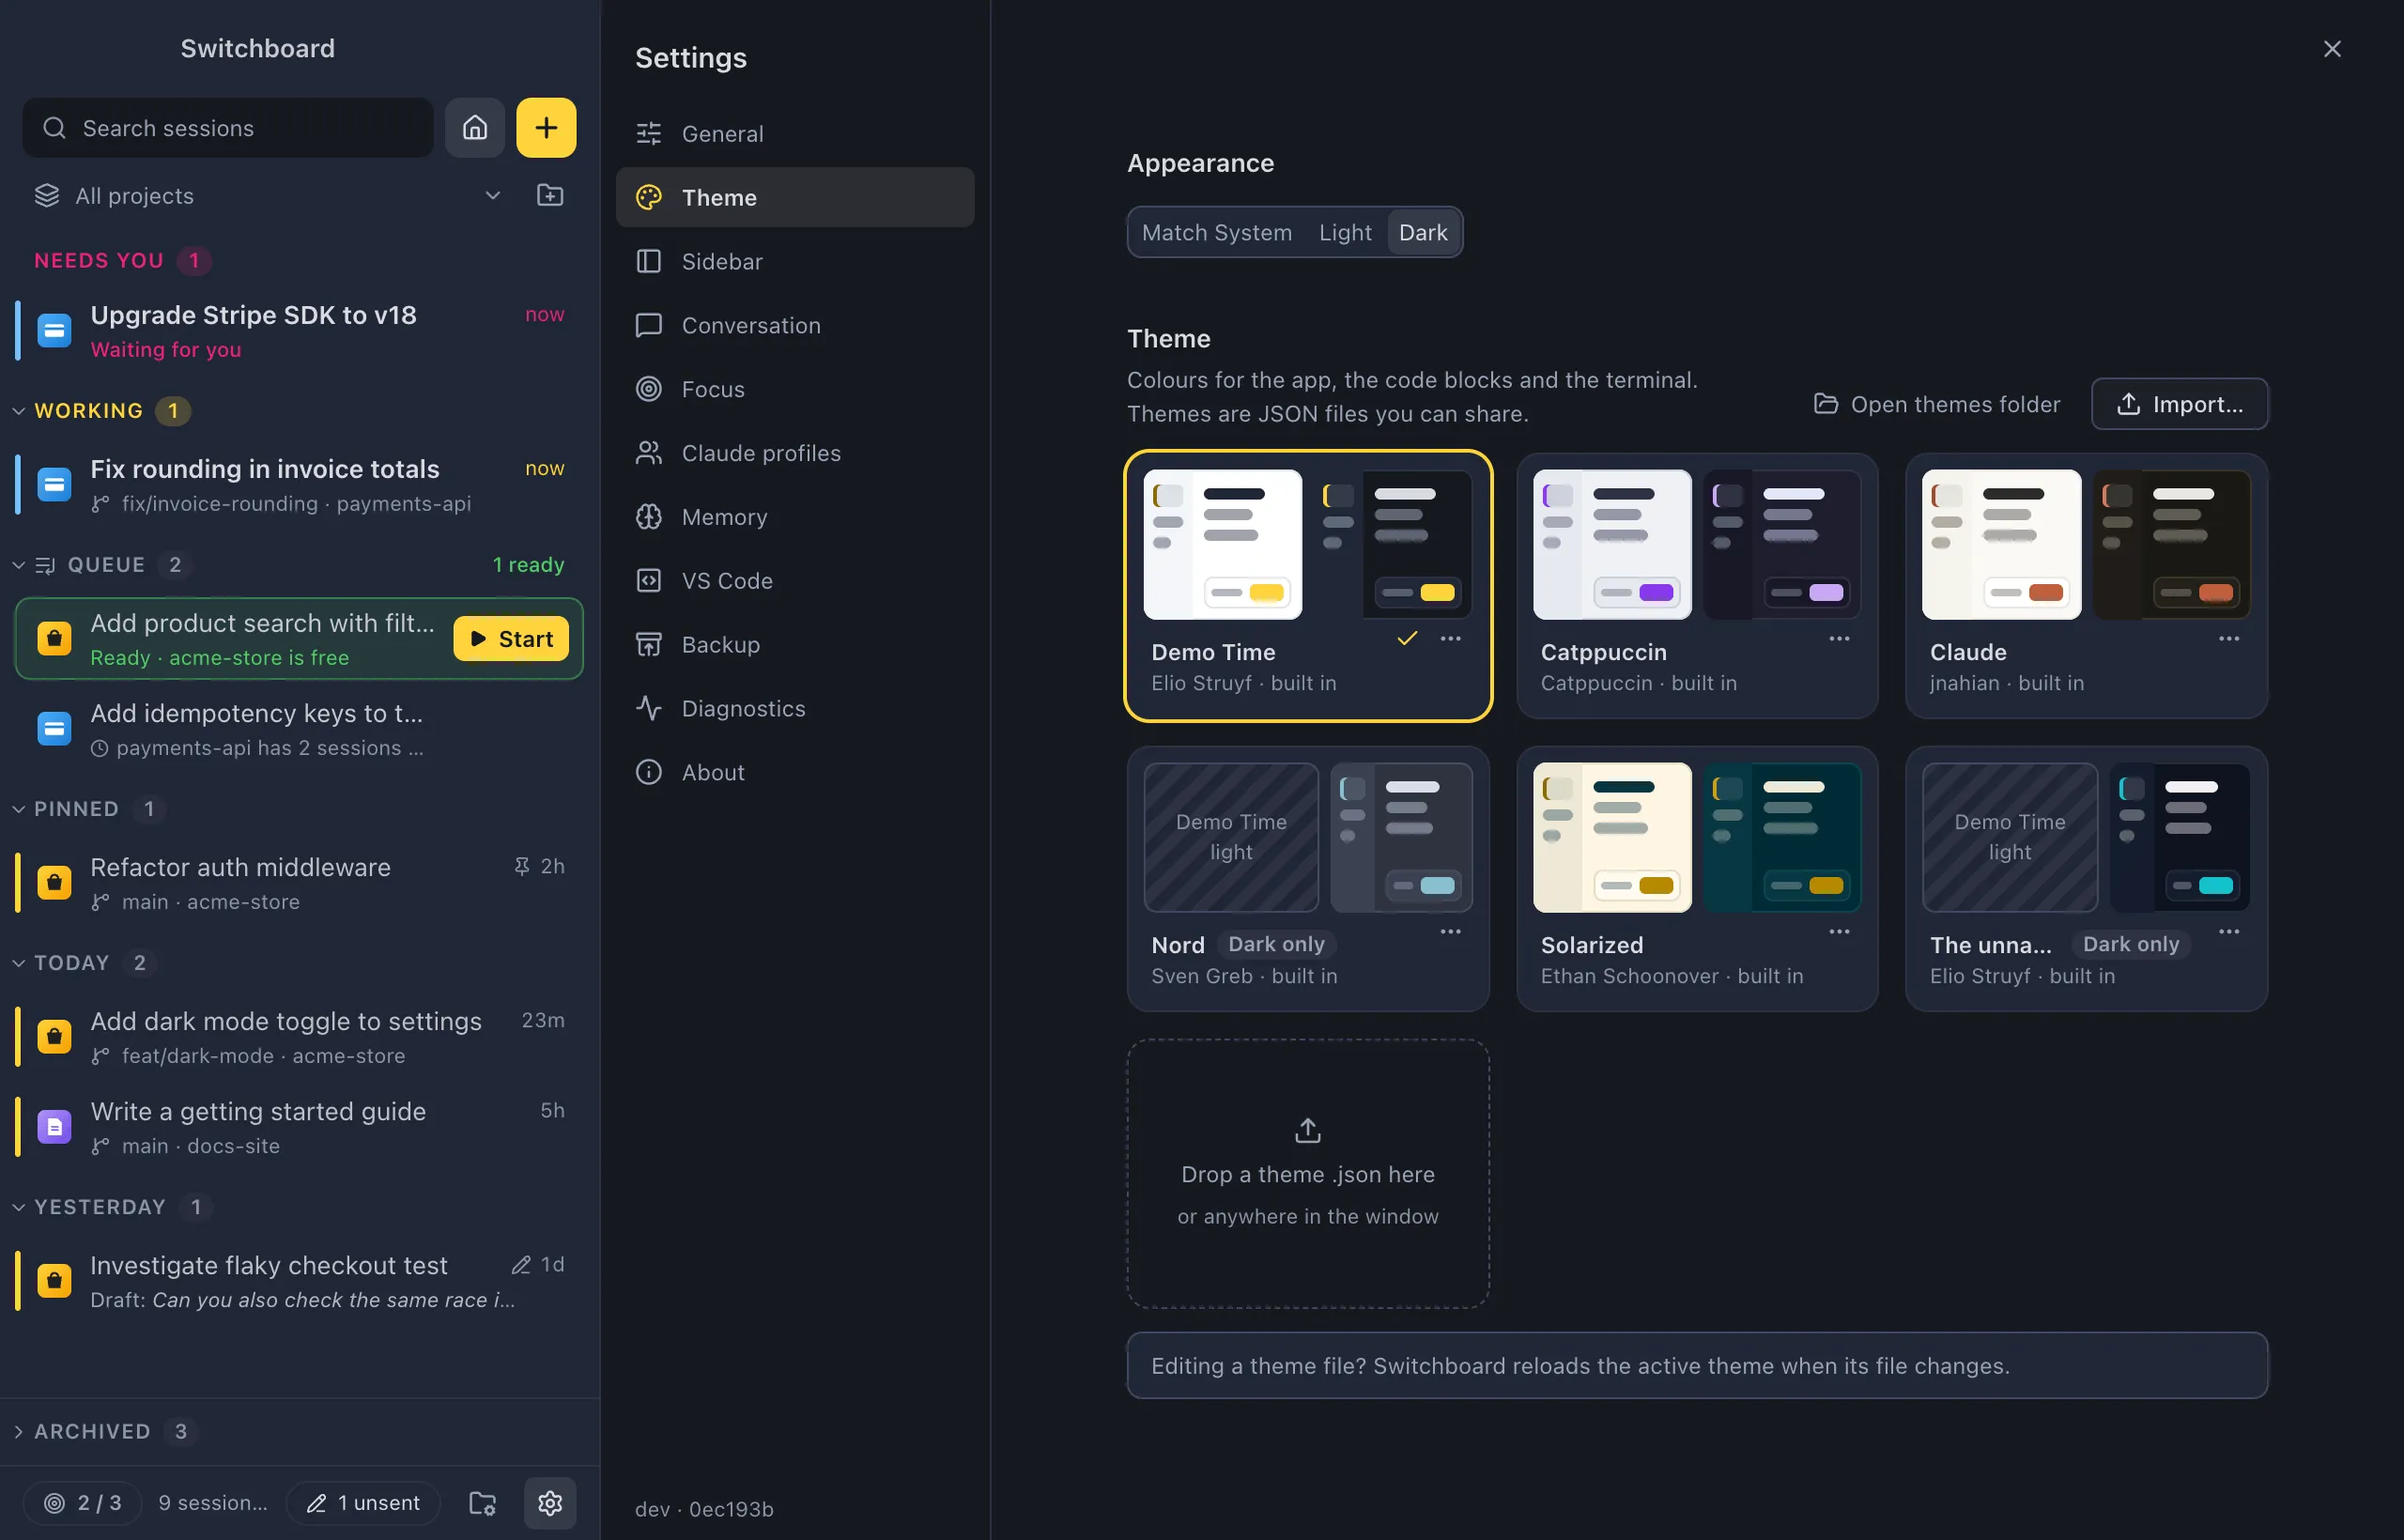Select the Solarized theme card
The height and width of the screenshot is (1540, 2404).
pyautogui.click(x=1697, y=879)
